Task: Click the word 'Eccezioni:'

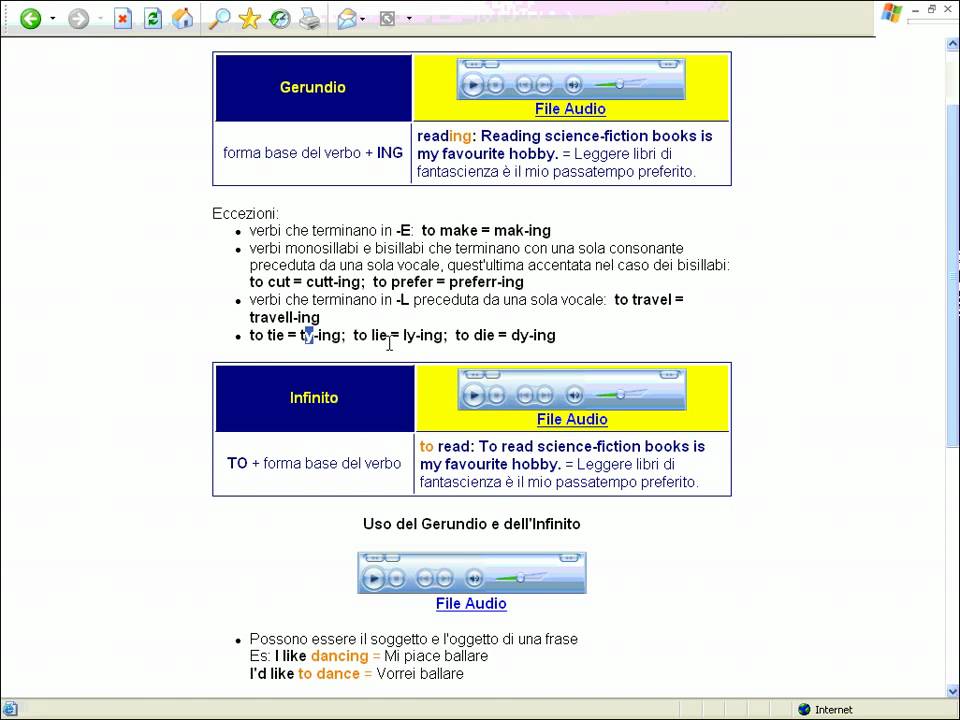Action: point(246,214)
